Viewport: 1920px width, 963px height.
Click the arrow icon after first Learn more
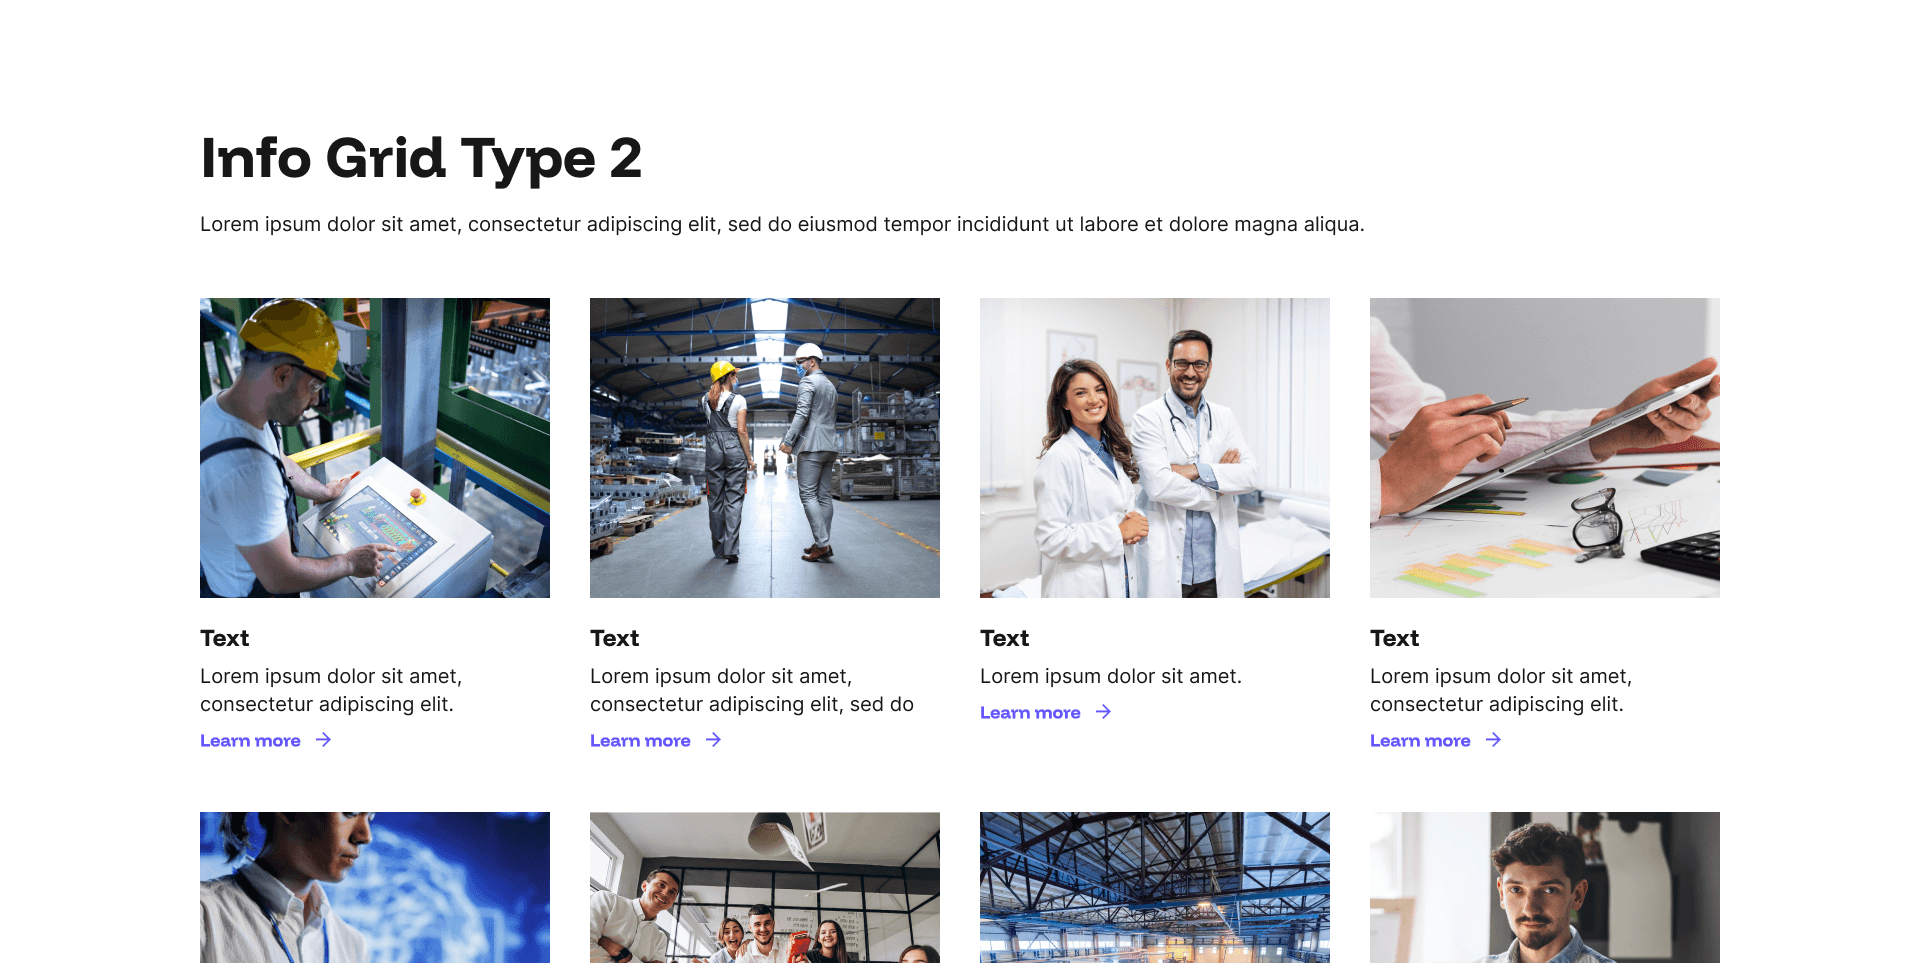pyautogui.click(x=323, y=740)
